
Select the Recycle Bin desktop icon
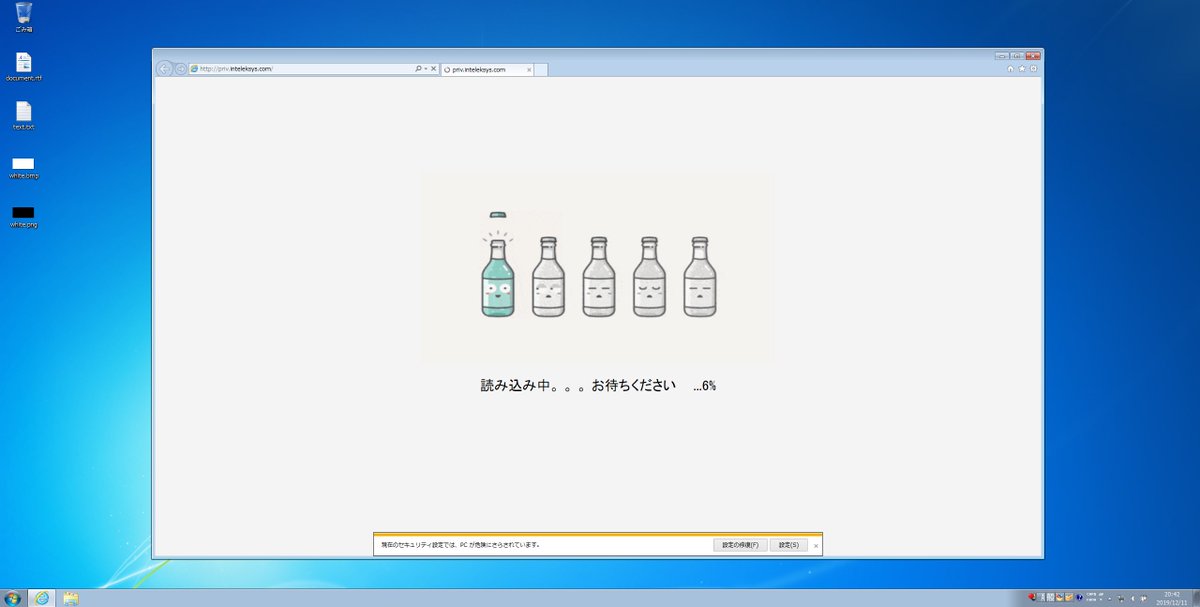tap(24, 17)
